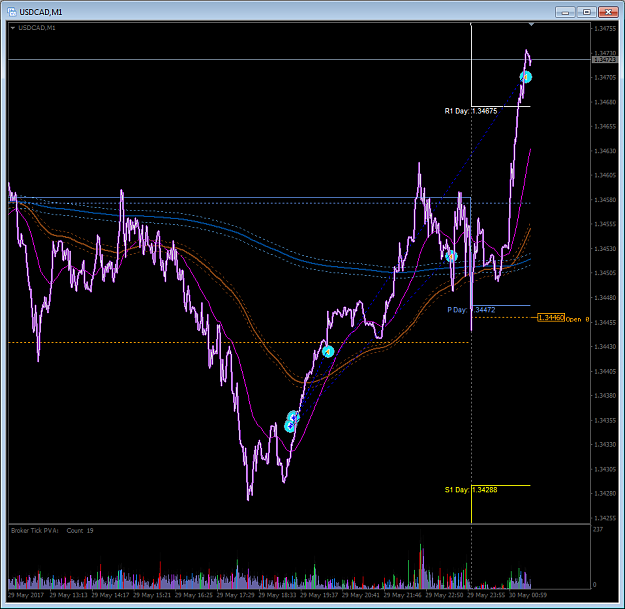
Task: Maximize the USDCAD,M1 chart window
Action: pyautogui.click(x=587, y=12)
